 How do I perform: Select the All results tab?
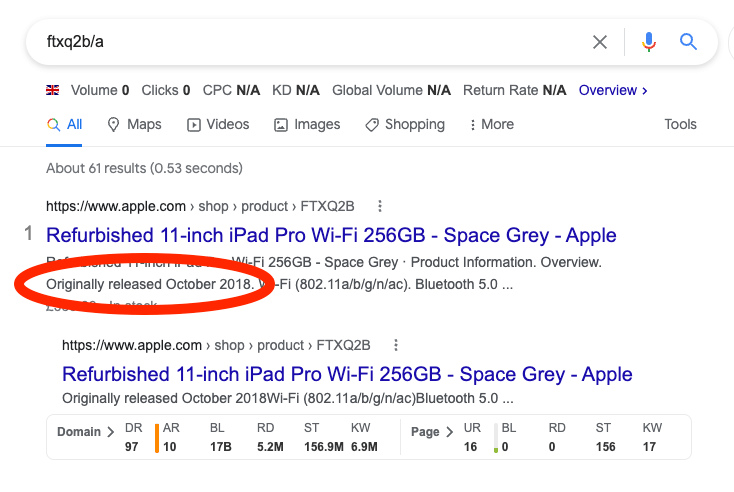[x=64, y=125]
